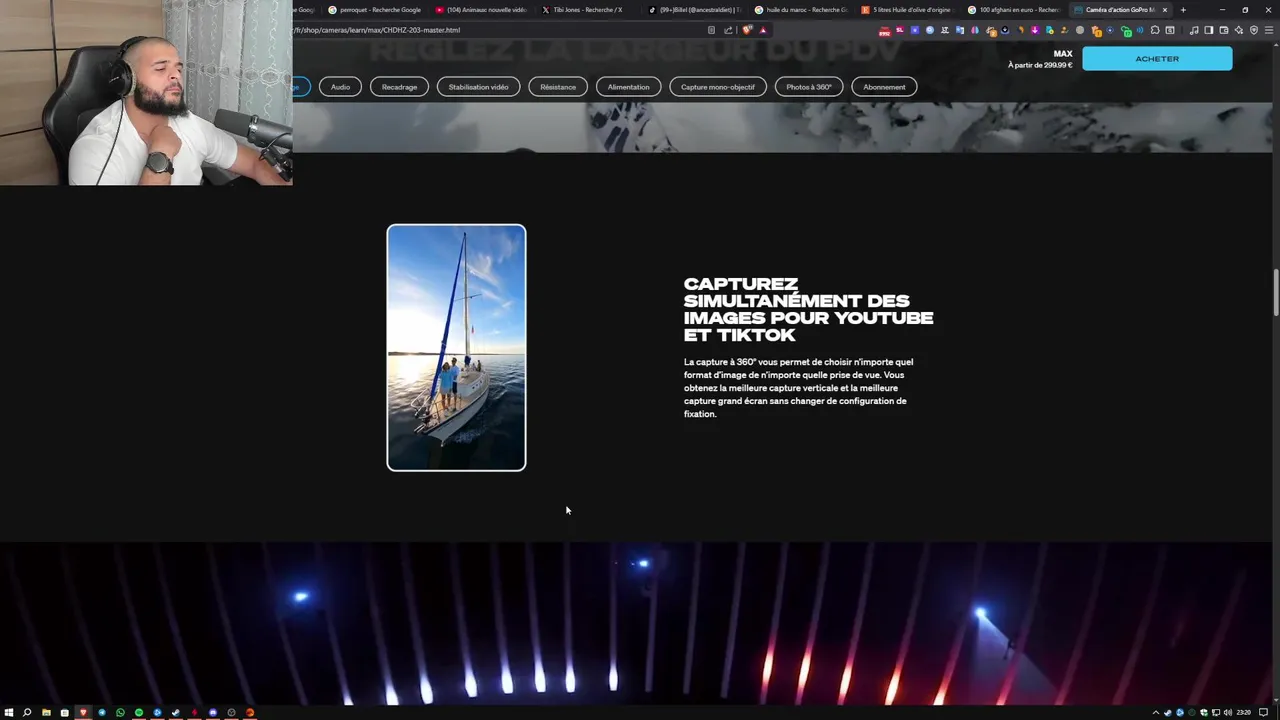
Task: Open the Brave Wallet icon
Action: pyautogui.click(x=1223, y=30)
